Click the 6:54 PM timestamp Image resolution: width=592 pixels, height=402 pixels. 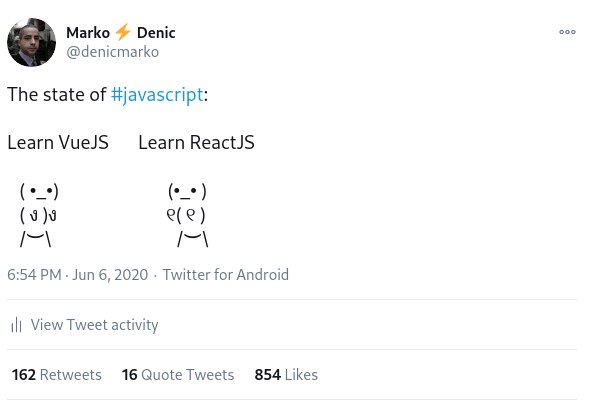(x=34, y=275)
